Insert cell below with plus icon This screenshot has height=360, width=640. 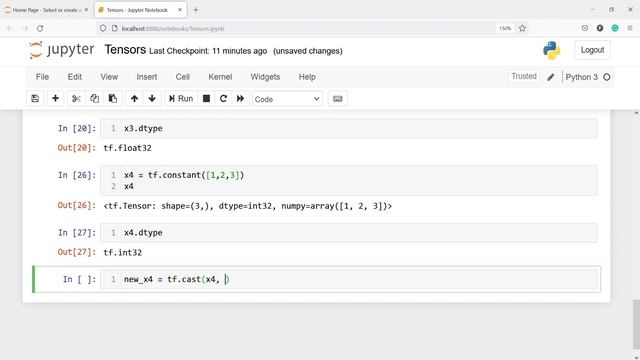tap(55, 99)
